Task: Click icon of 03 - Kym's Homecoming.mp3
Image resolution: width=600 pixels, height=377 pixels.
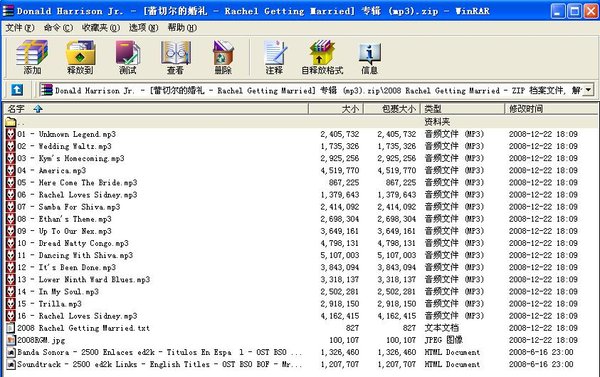Action: pos(11,158)
